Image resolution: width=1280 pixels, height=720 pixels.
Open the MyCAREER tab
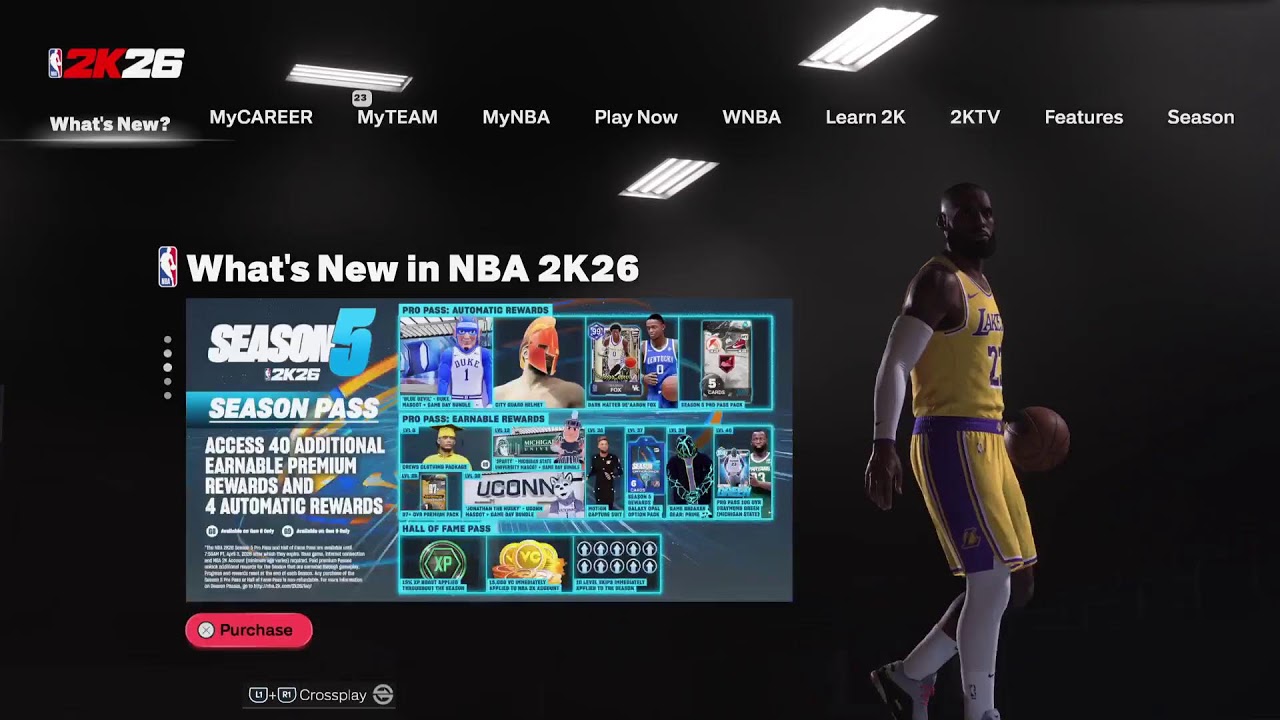point(261,117)
